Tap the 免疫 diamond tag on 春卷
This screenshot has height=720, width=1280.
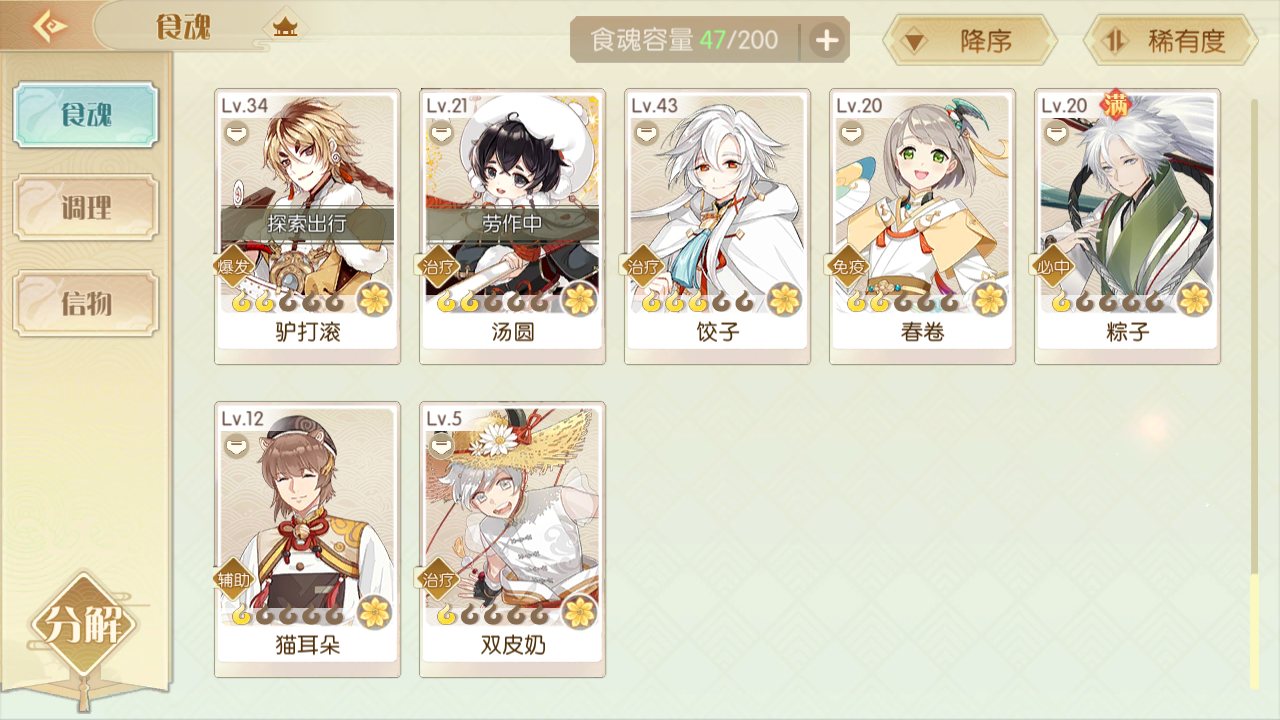click(847, 266)
